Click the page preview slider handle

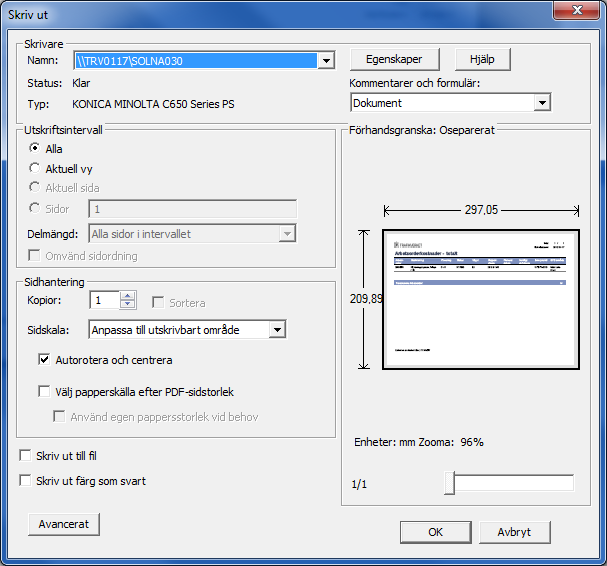pos(449,483)
